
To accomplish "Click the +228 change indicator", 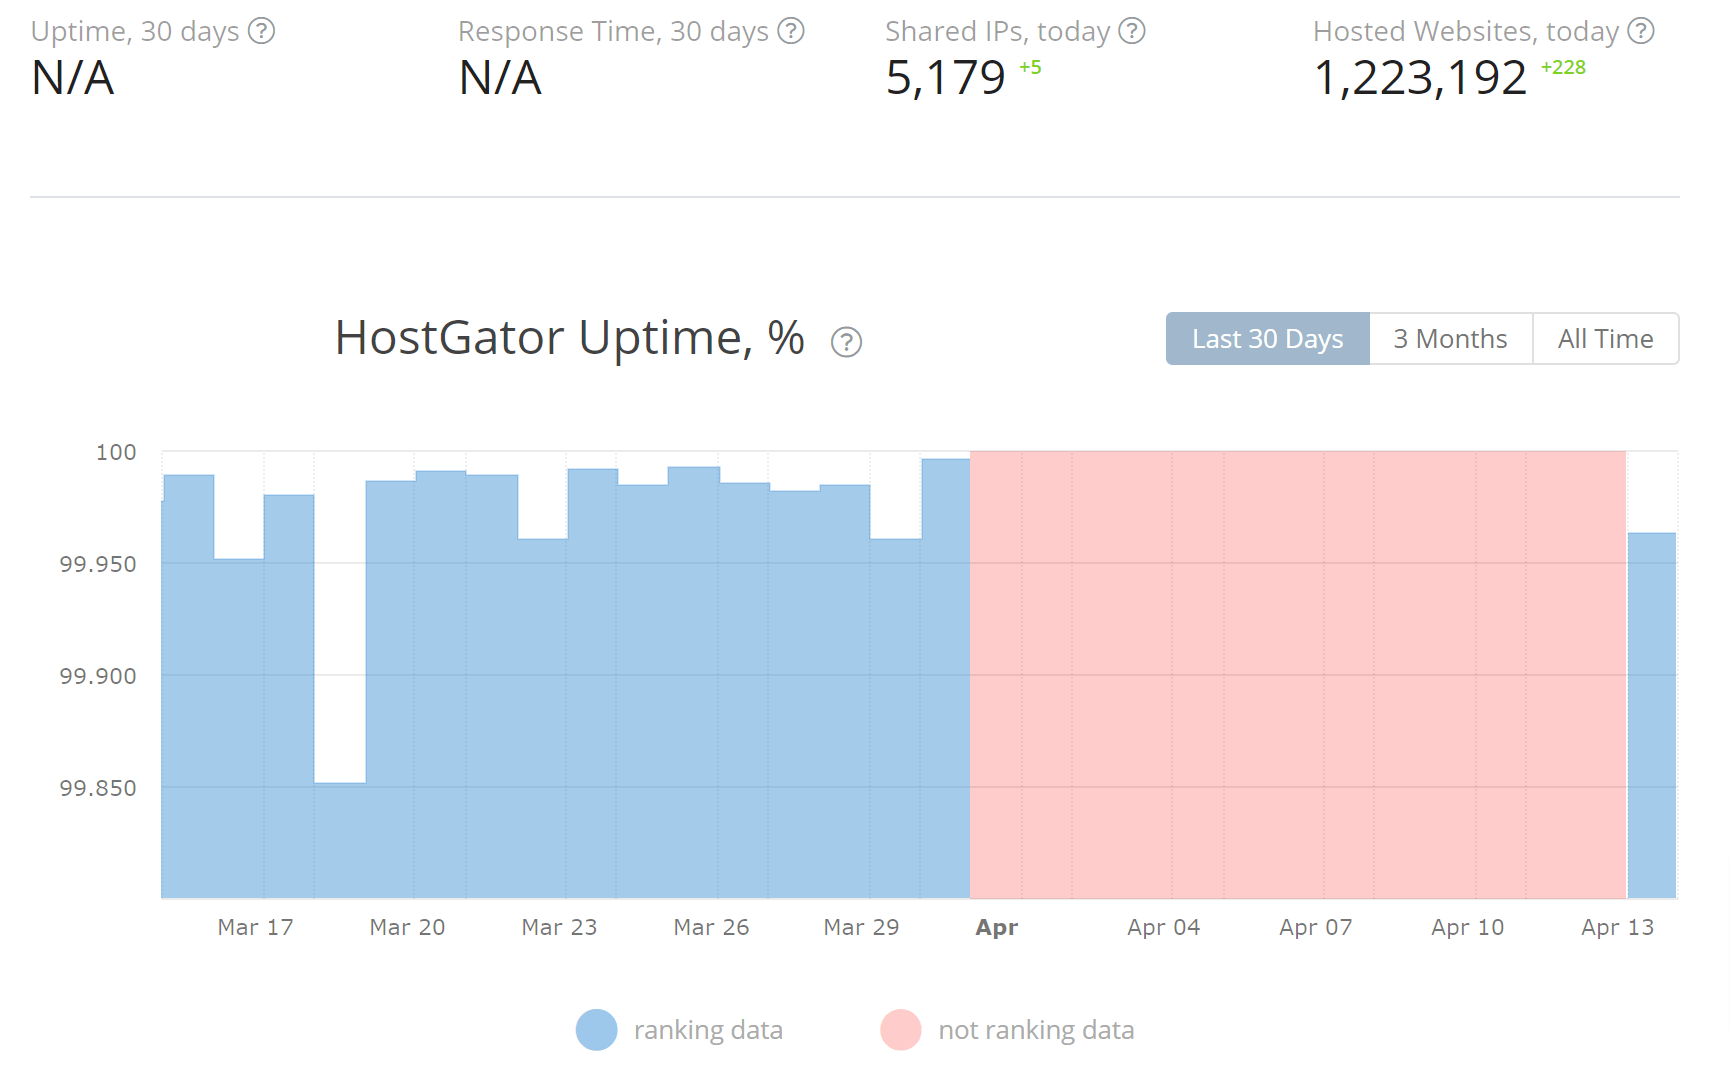I will 1563,67.
